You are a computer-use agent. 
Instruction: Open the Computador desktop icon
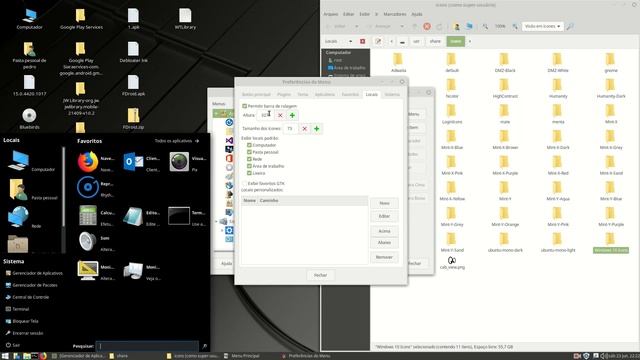(29, 19)
